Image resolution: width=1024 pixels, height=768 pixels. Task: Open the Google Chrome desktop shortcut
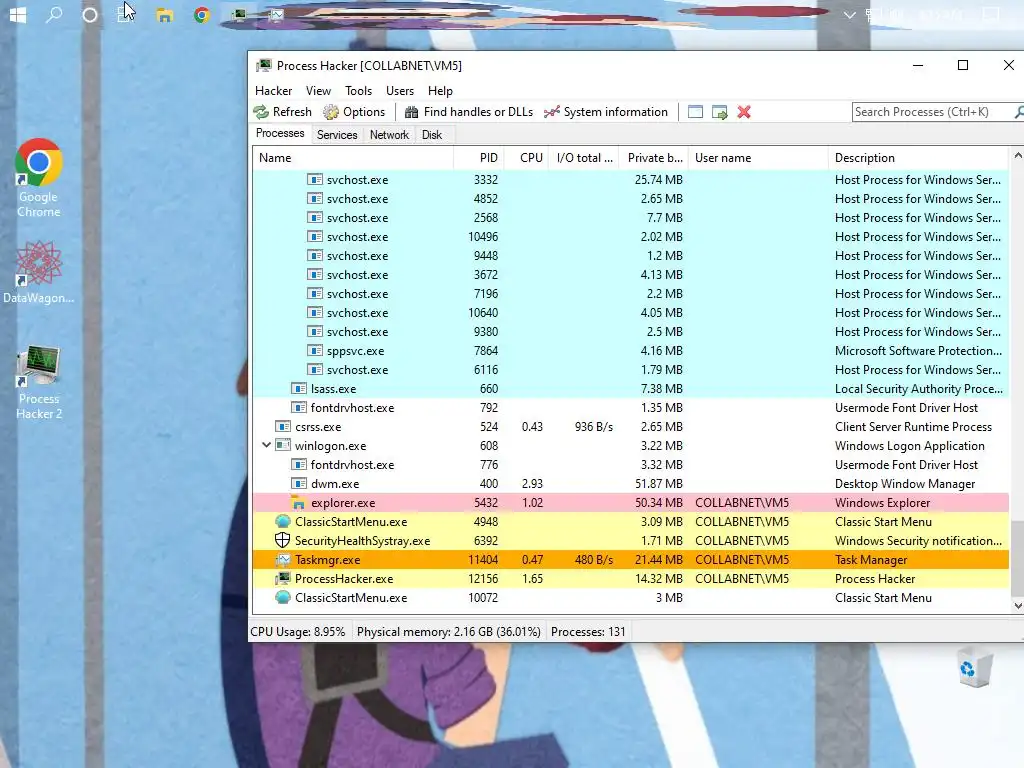(x=39, y=178)
